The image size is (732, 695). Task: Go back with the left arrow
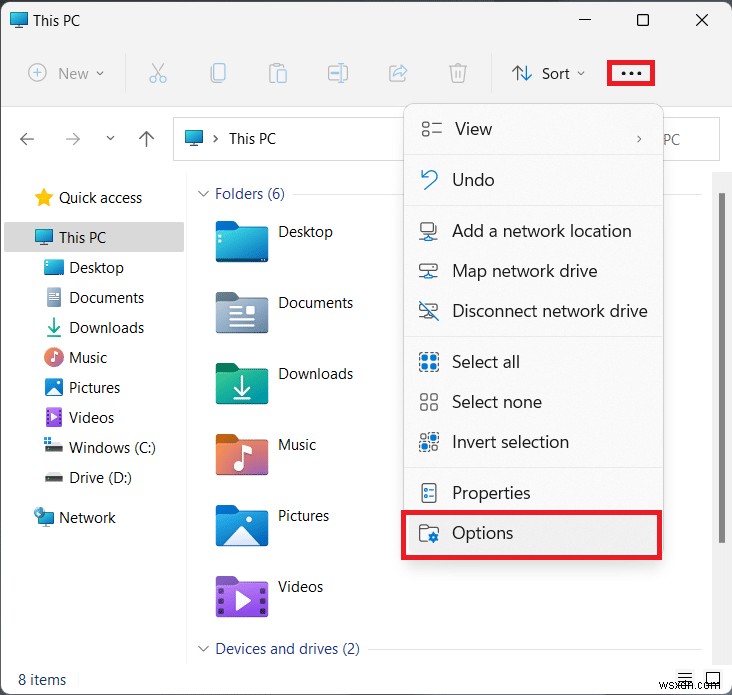coord(27,139)
